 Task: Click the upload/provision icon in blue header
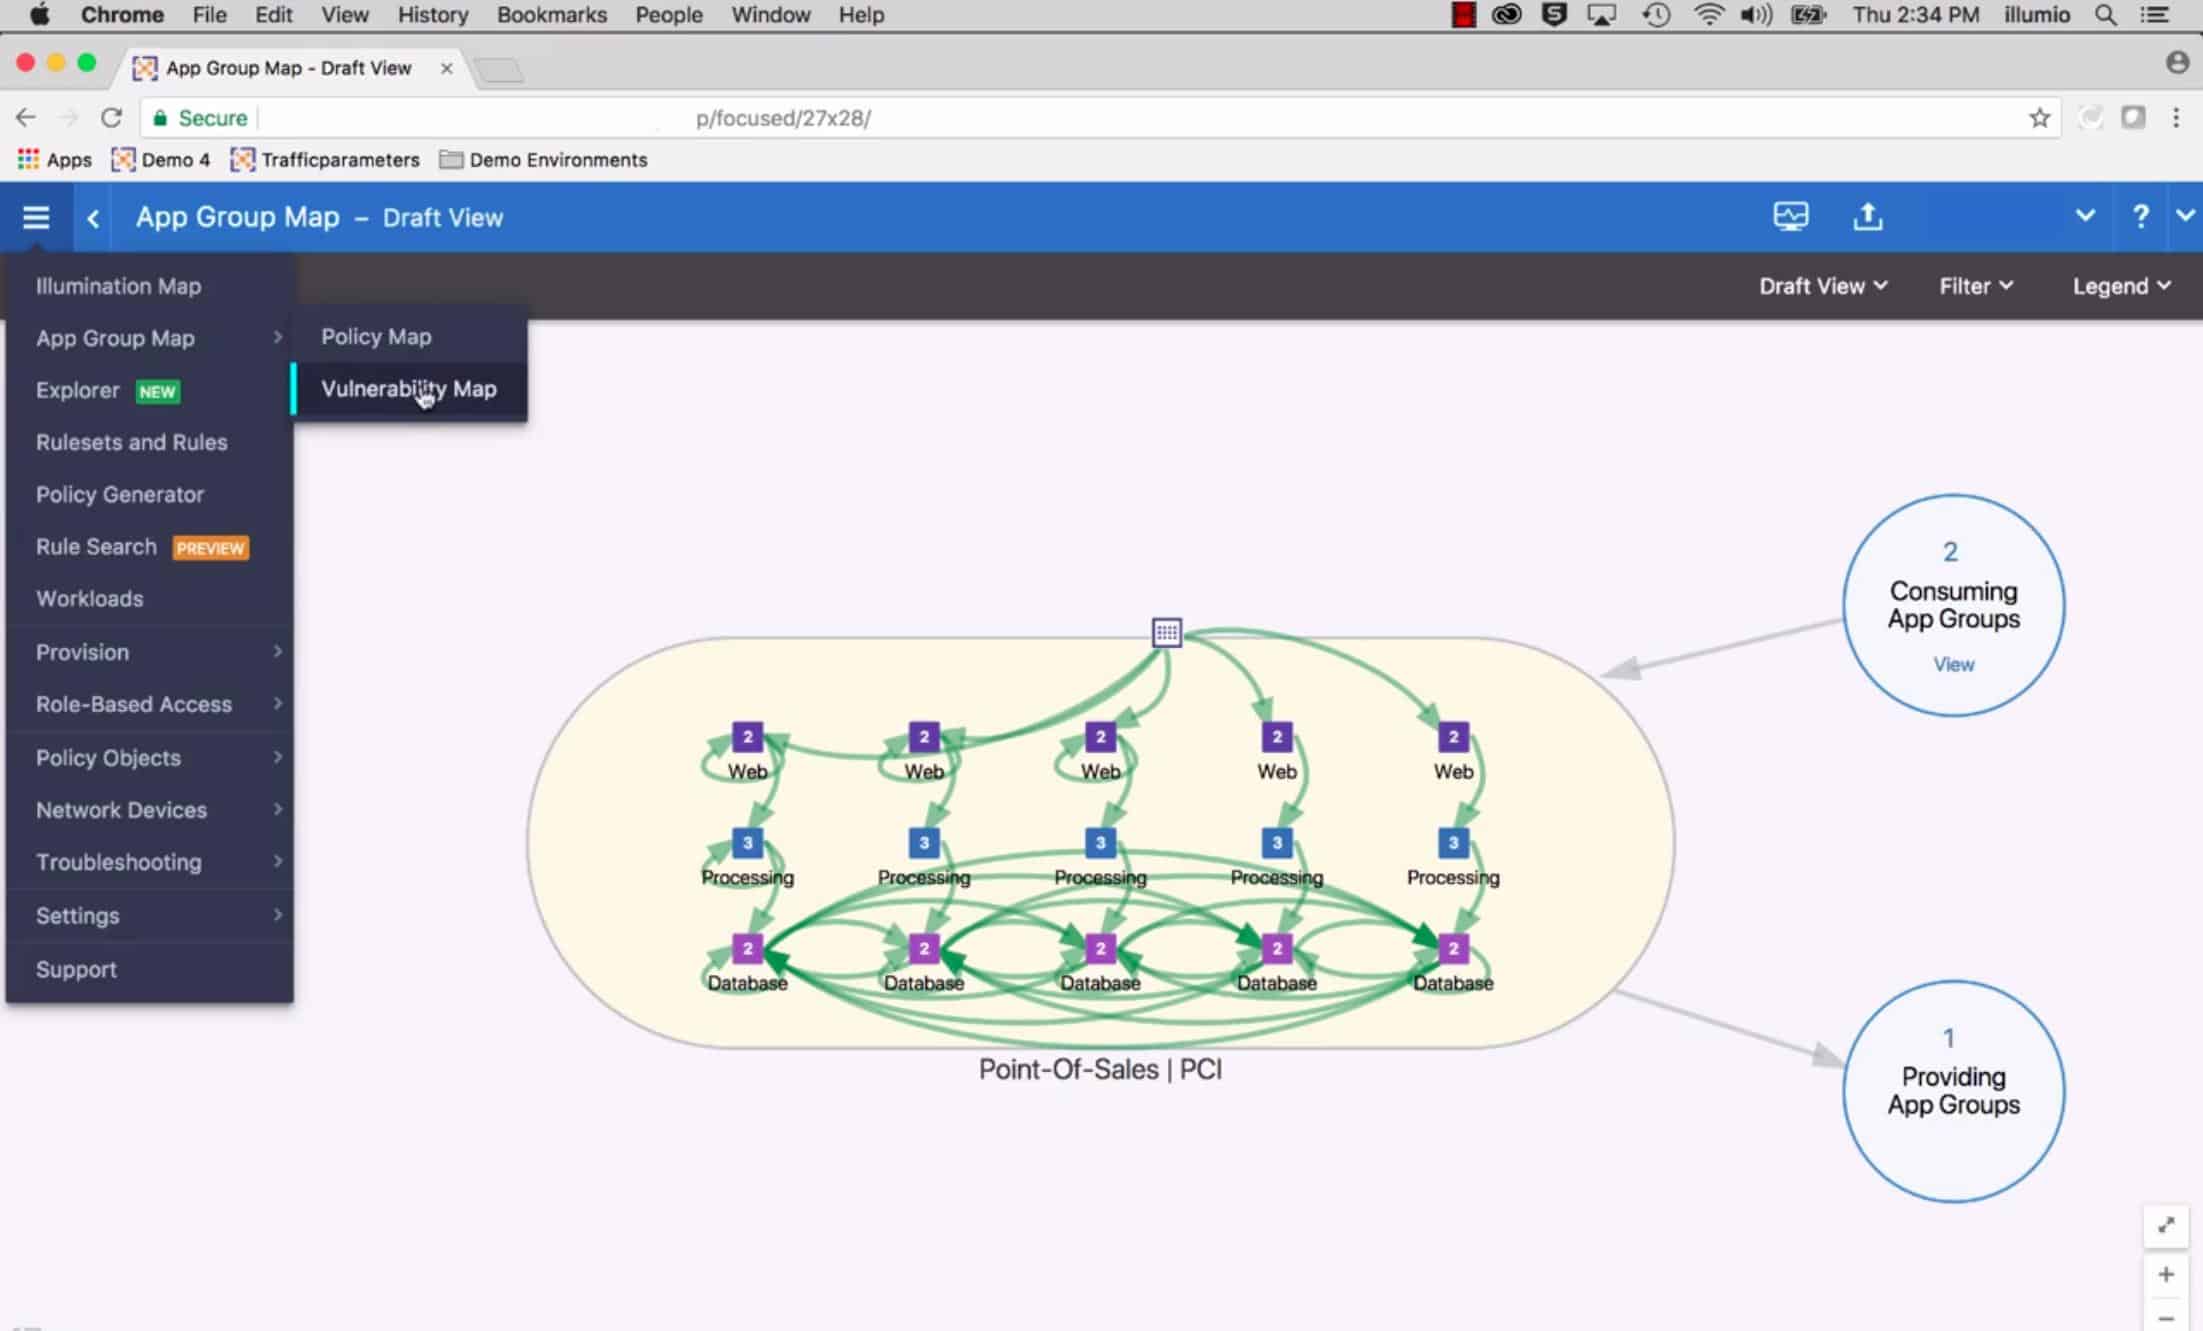pyautogui.click(x=1867, y=216)
